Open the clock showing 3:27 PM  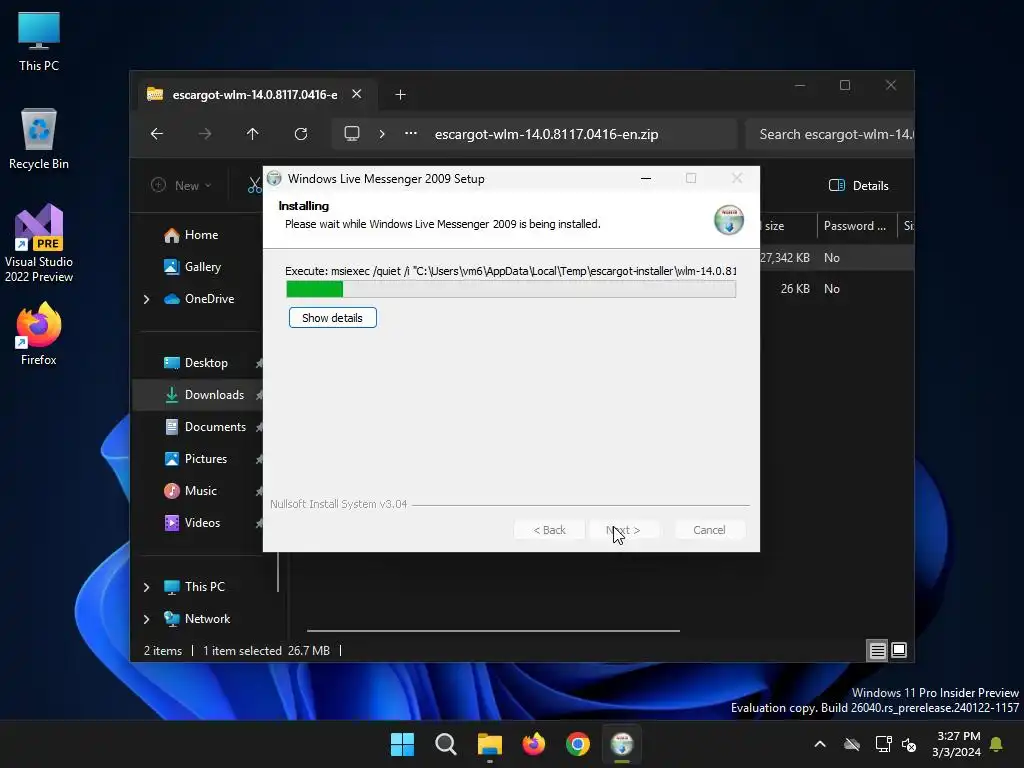coord(956,744)
